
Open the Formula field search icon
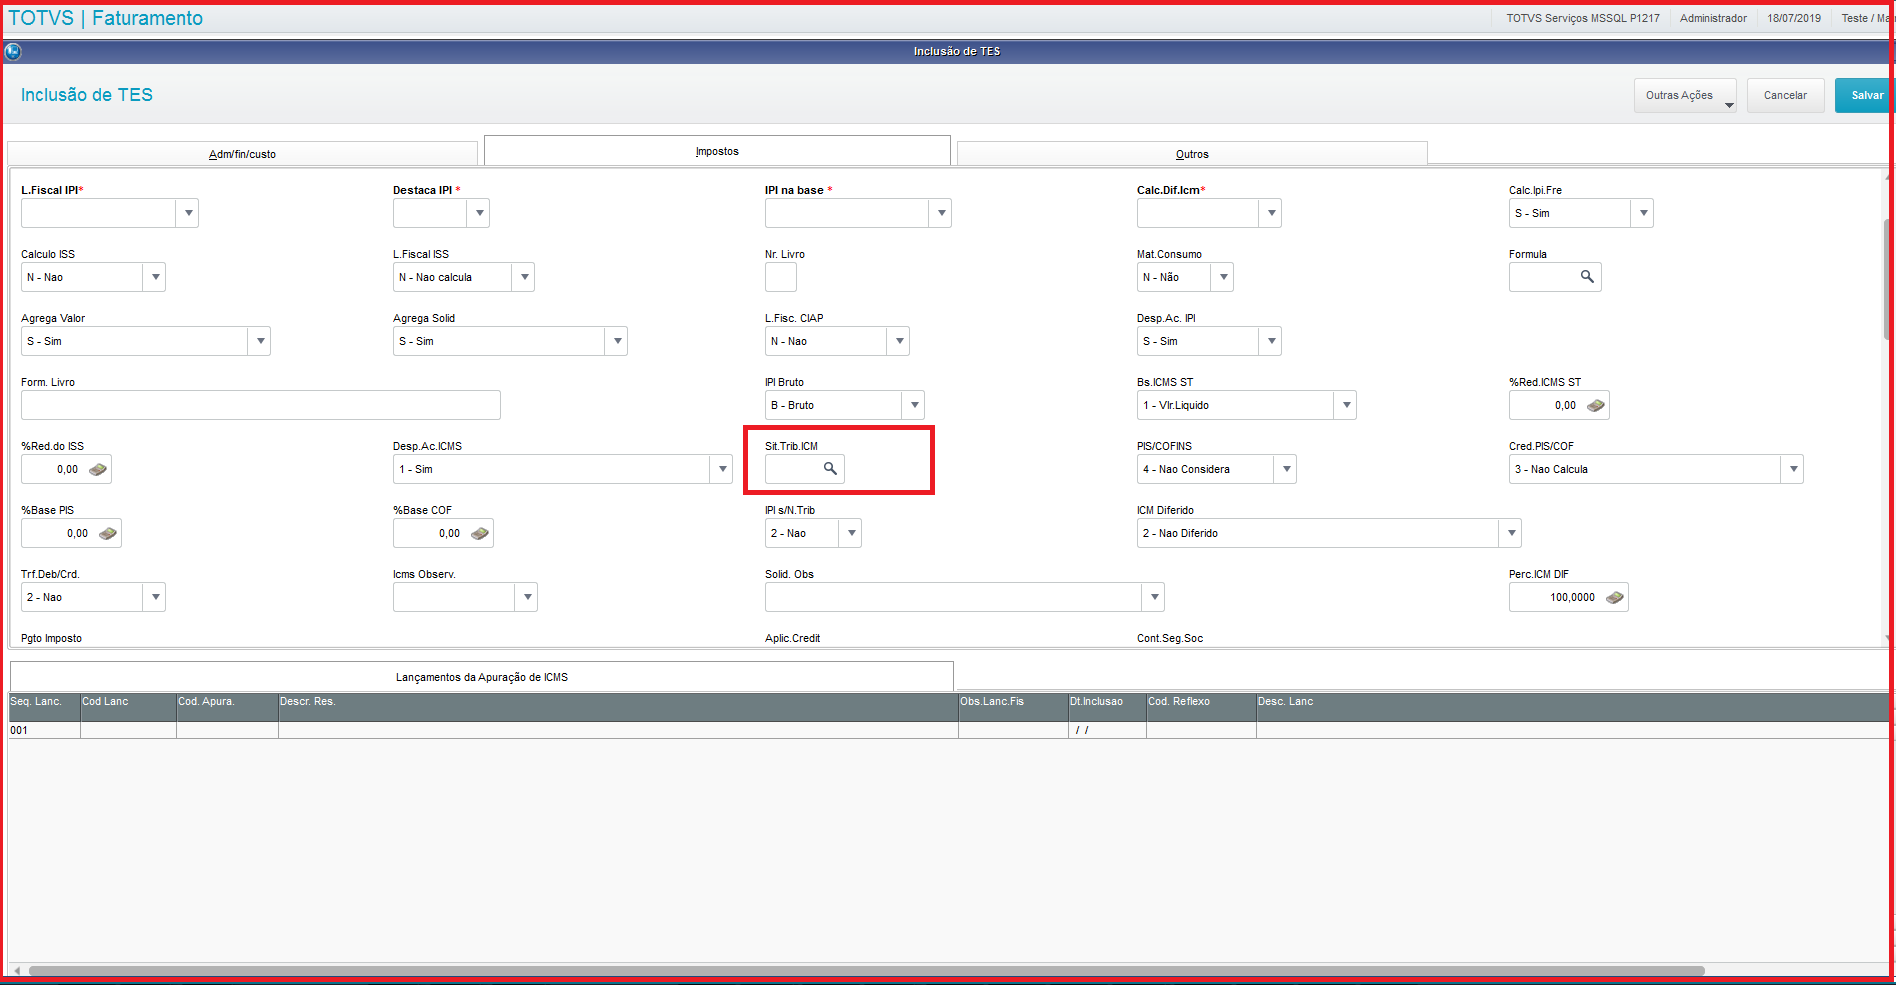[x=1587, y=277]
